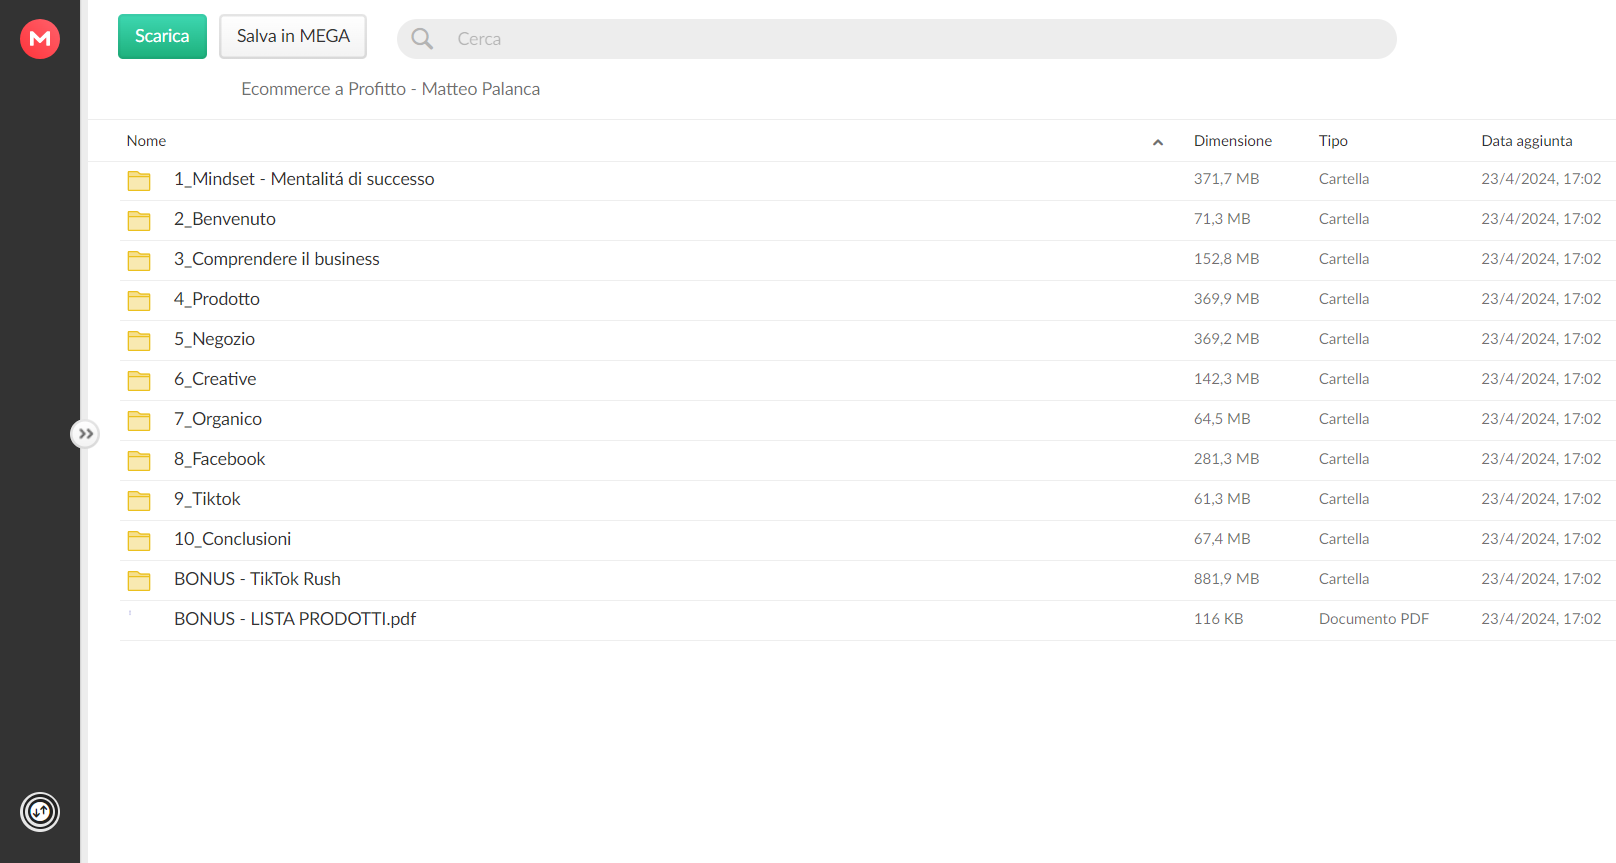Viewport: 1616px width, 863px height.
Task: Select the 5_Negozio folder name
Action: [x=214, y=339]
